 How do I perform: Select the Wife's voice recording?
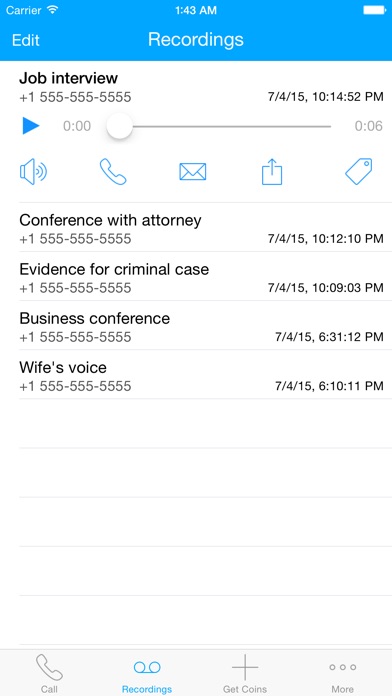tap(201, 375)
